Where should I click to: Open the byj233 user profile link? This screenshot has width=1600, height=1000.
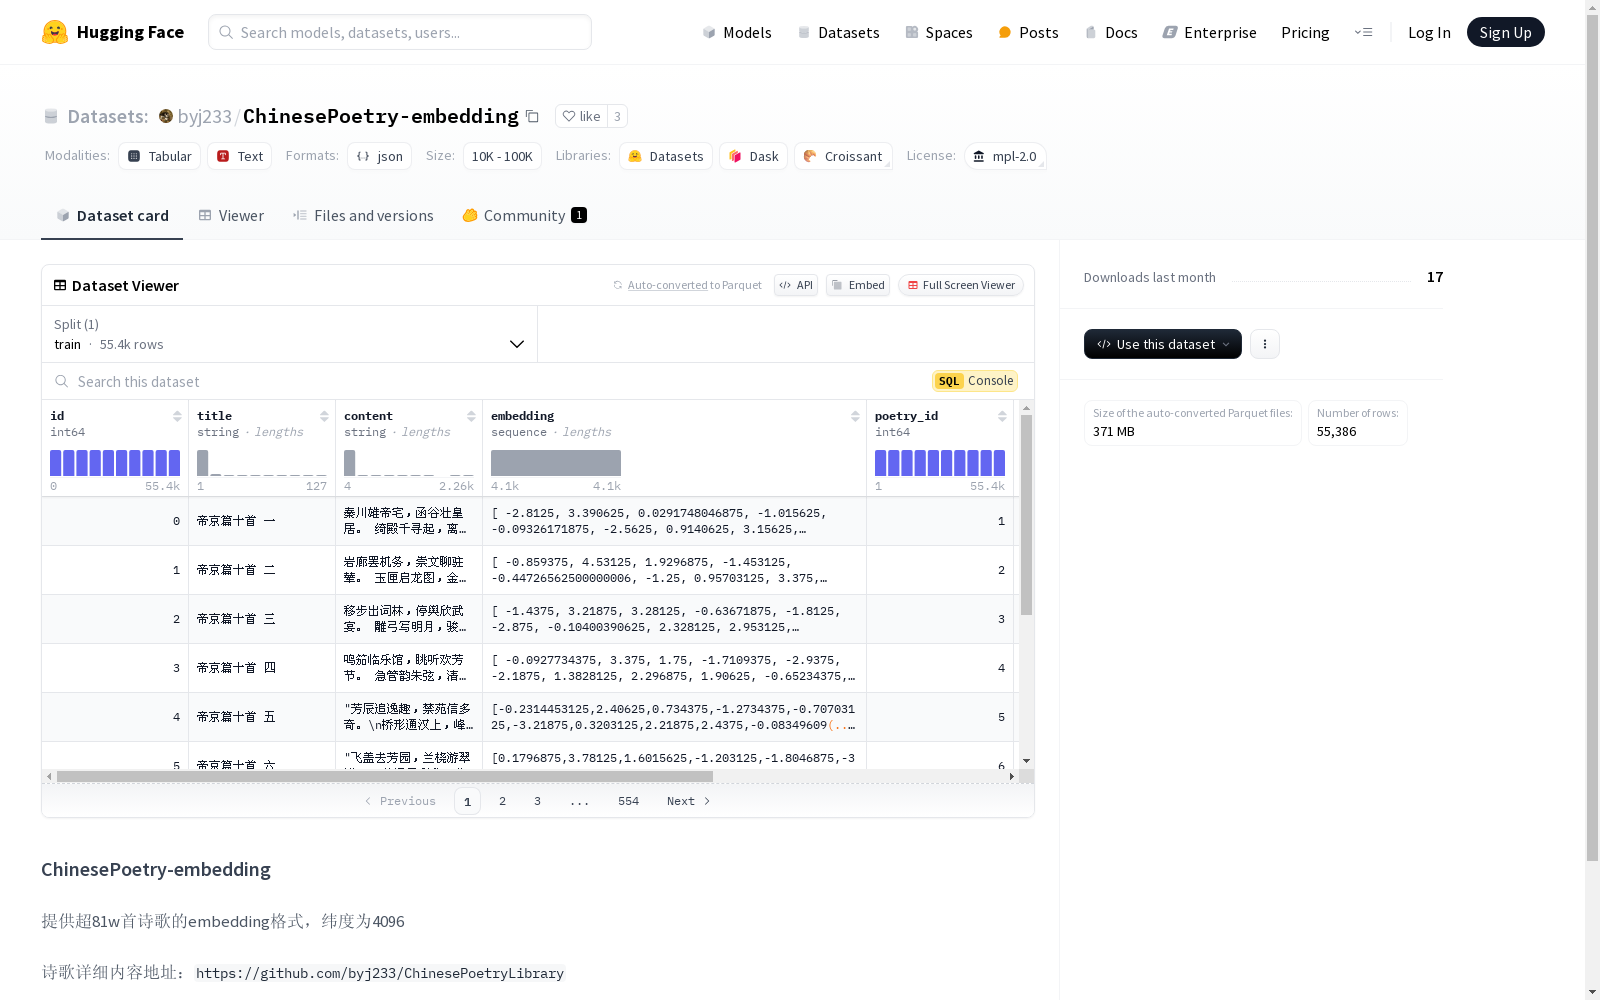click(x=205, y=116)
